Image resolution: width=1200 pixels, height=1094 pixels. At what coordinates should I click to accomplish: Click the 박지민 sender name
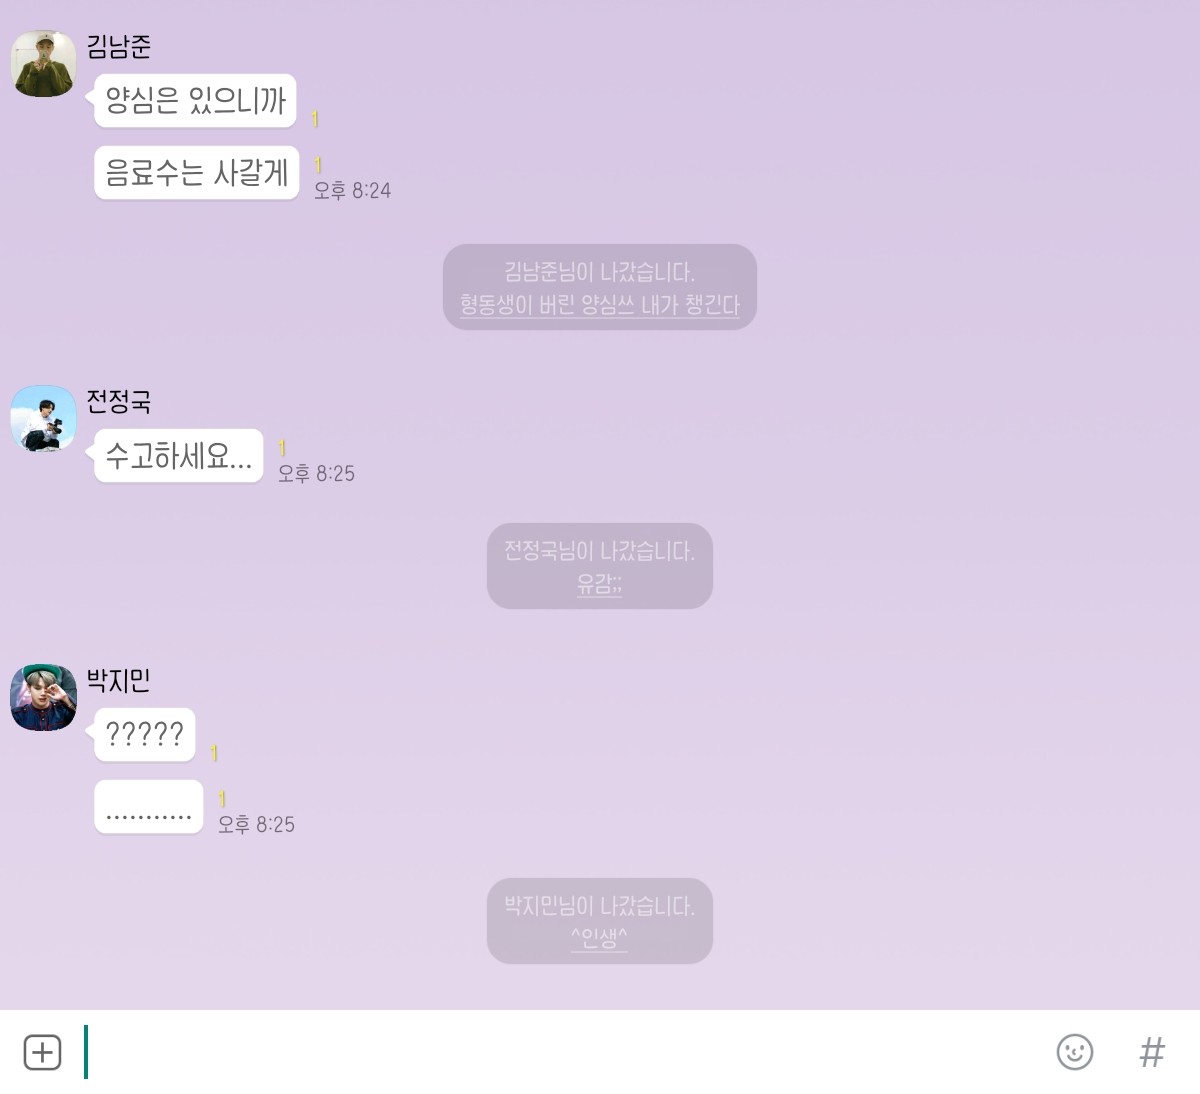click(119, 680)
